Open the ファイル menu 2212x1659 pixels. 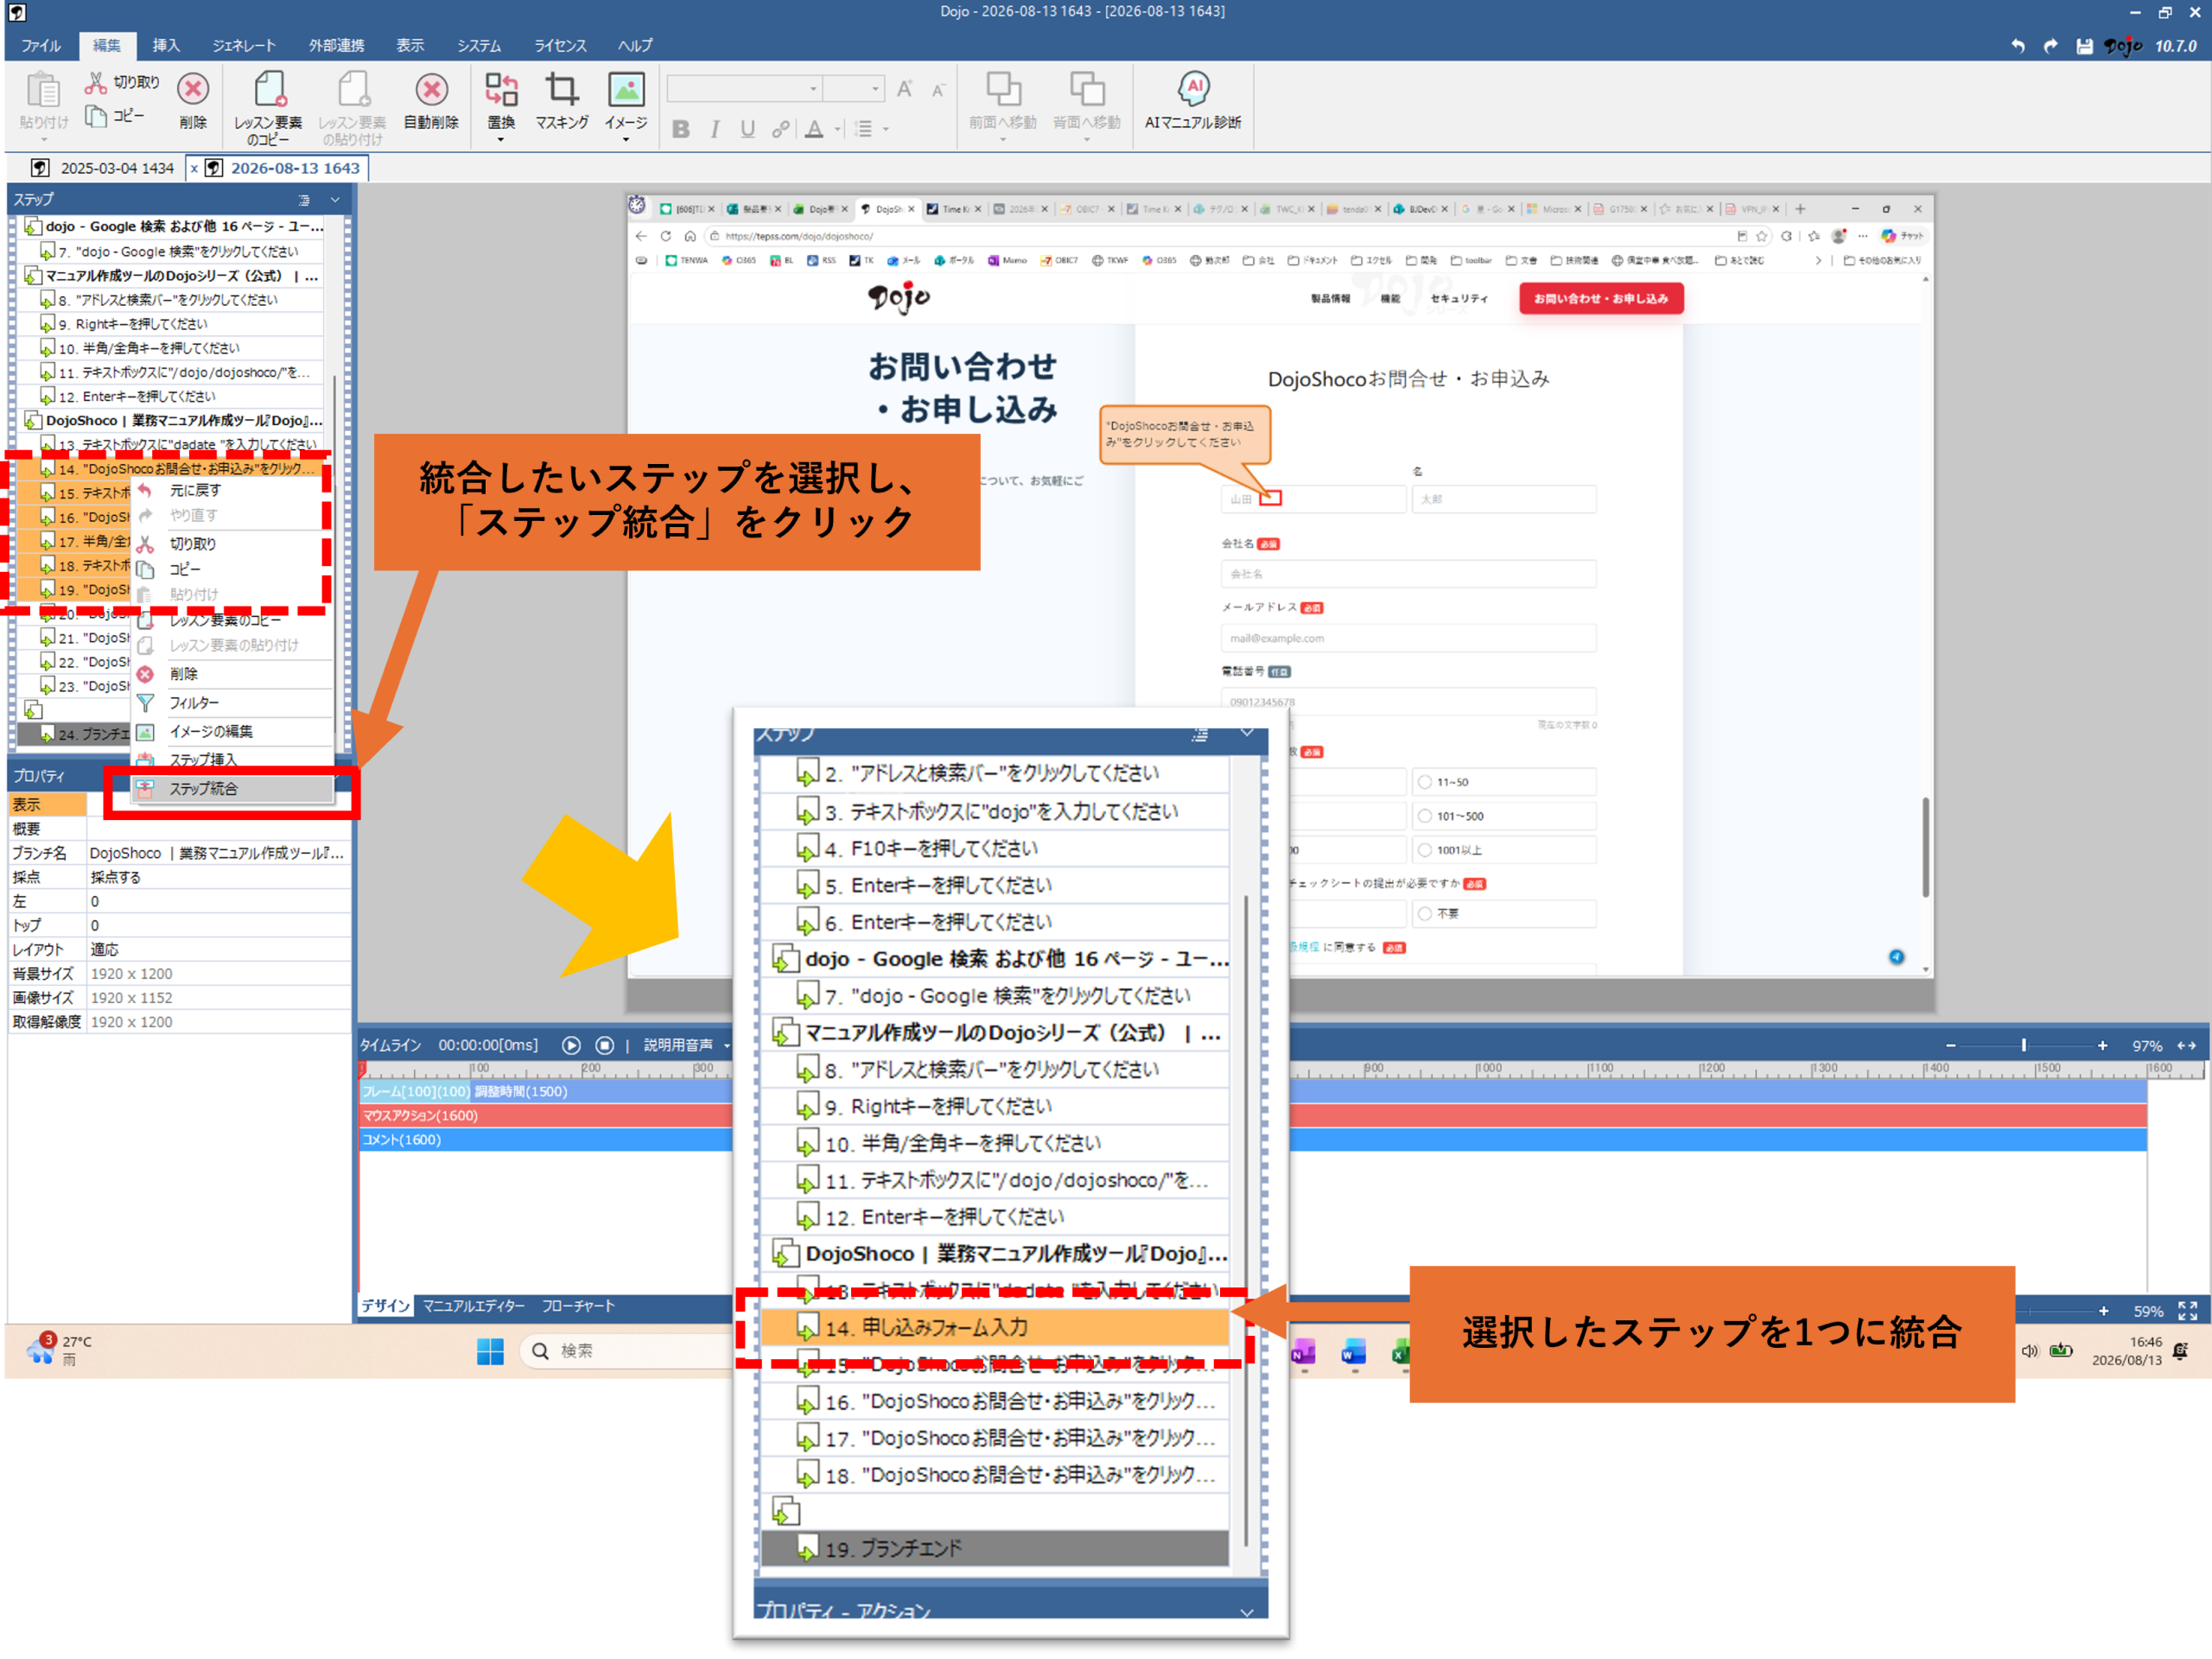(41, 46)
